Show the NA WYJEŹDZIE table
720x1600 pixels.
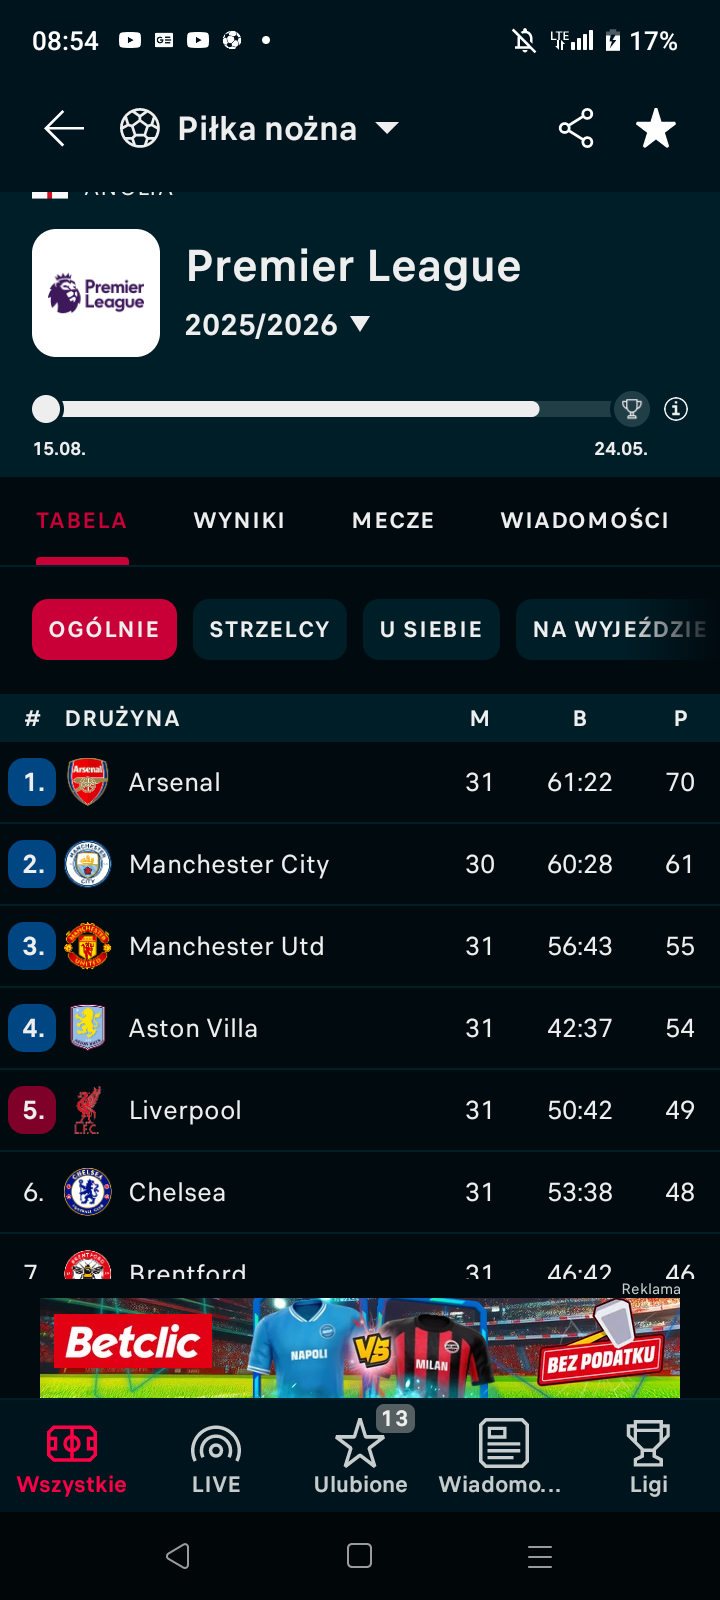(618, 629)
